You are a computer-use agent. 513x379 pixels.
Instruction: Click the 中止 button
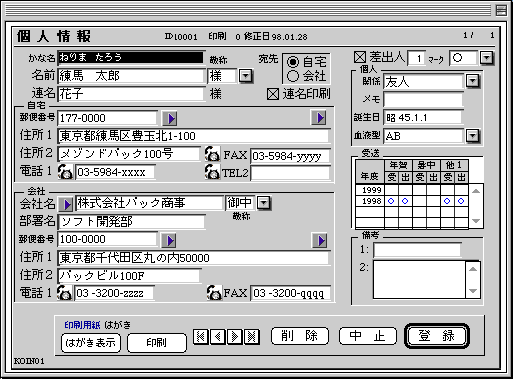pos(368,336)
